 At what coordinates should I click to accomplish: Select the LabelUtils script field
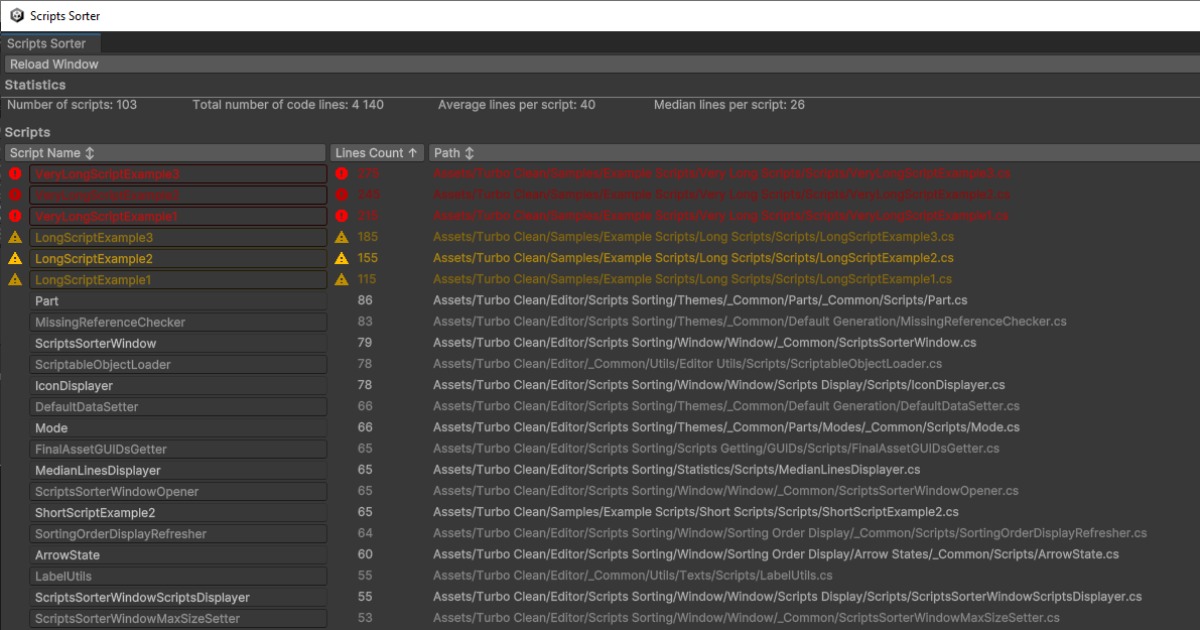[x=177, y=576]
